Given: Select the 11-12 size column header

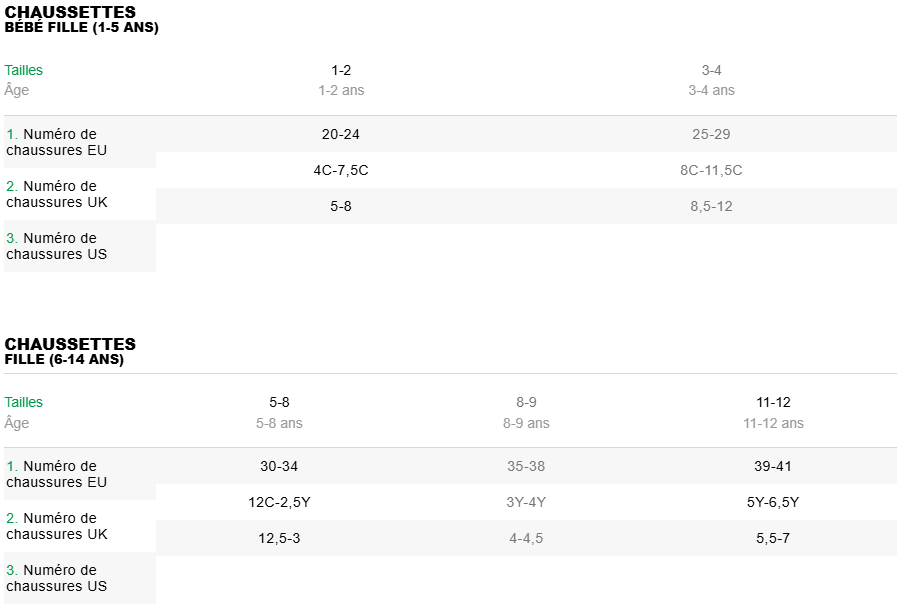Looking at the screenshot, I should (773, 403).
